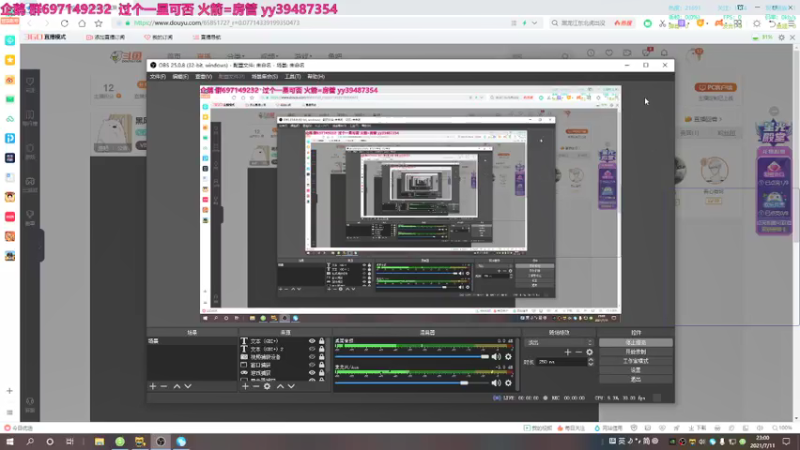The image size is (800, 450).
Task: Click the Exit button in OBS controls
Action: [x=636, y=379]
